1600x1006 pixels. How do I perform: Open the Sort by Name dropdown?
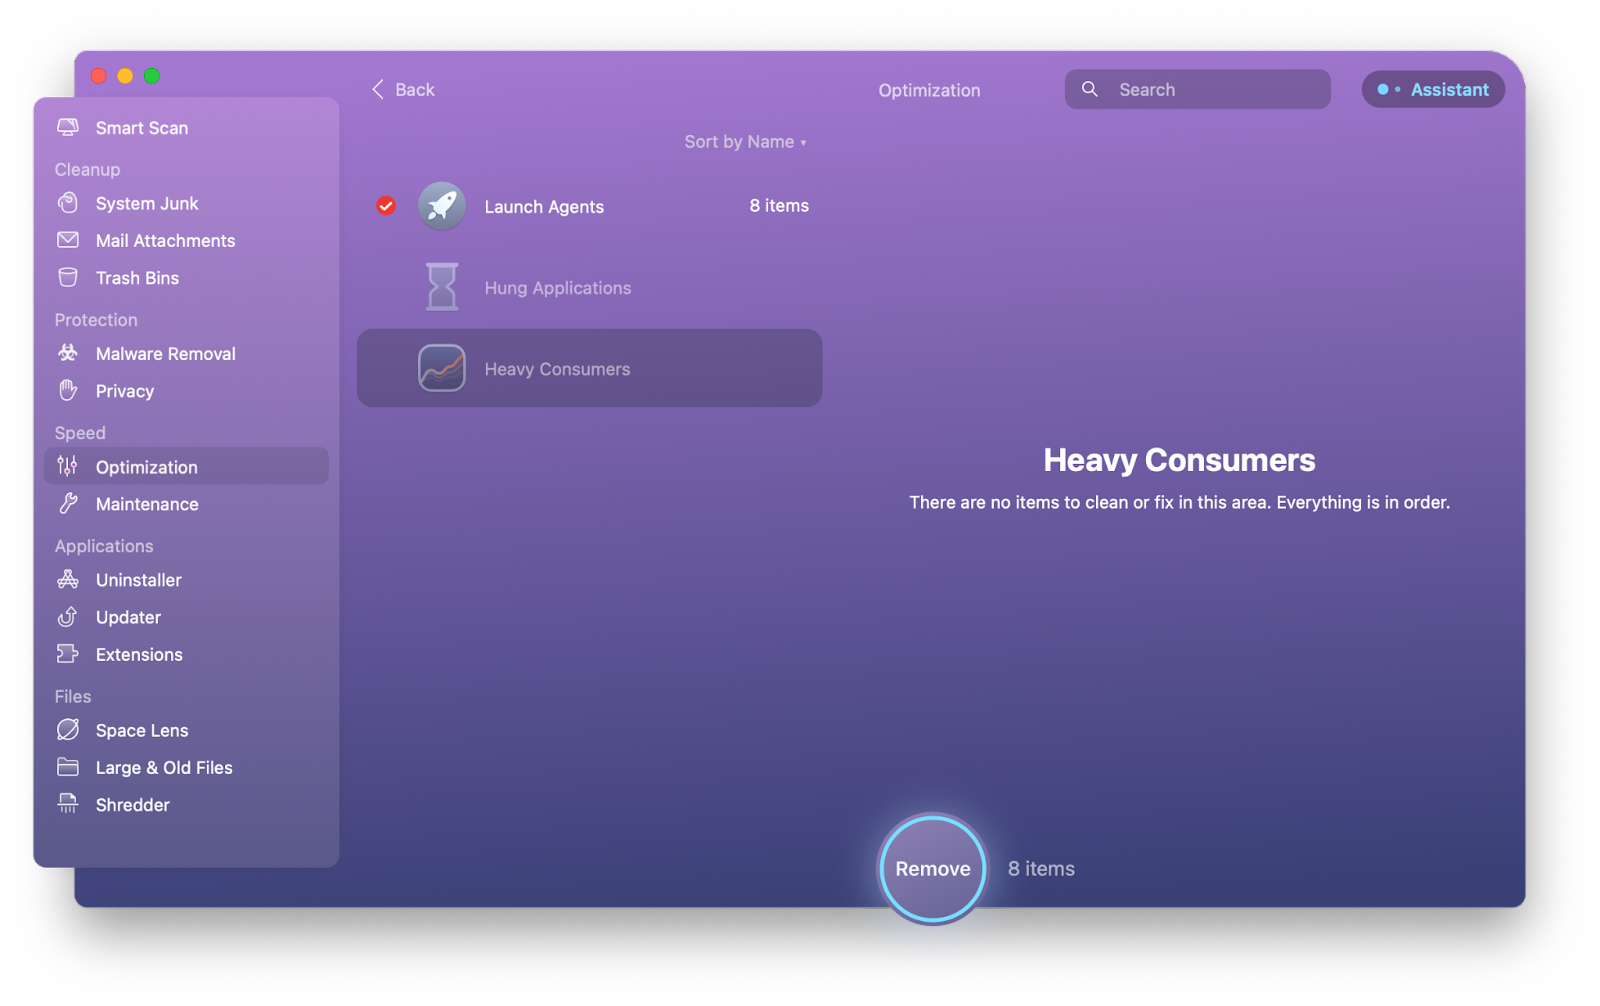745,142
